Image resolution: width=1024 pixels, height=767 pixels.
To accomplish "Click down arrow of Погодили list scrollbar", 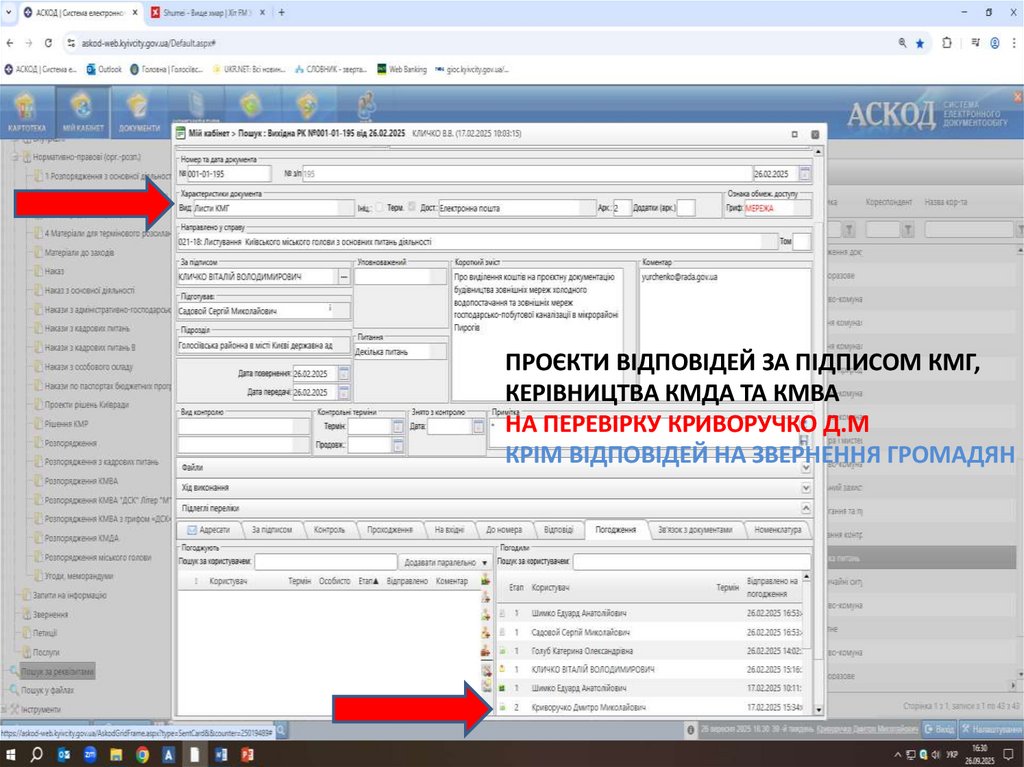I will (818, 710).
